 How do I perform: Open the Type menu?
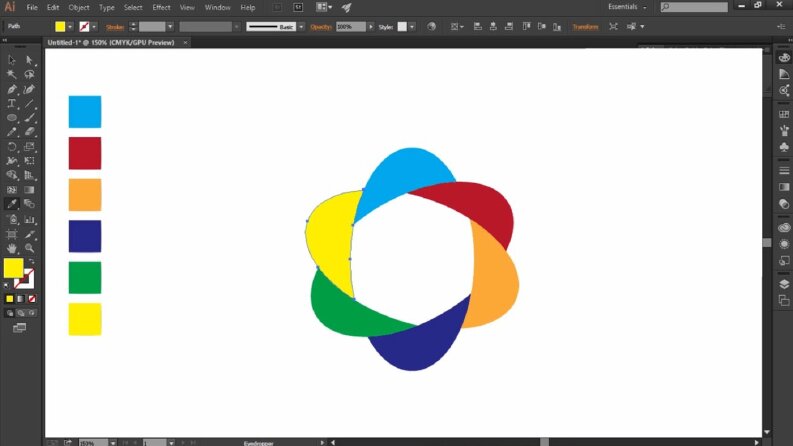[106, 8]
